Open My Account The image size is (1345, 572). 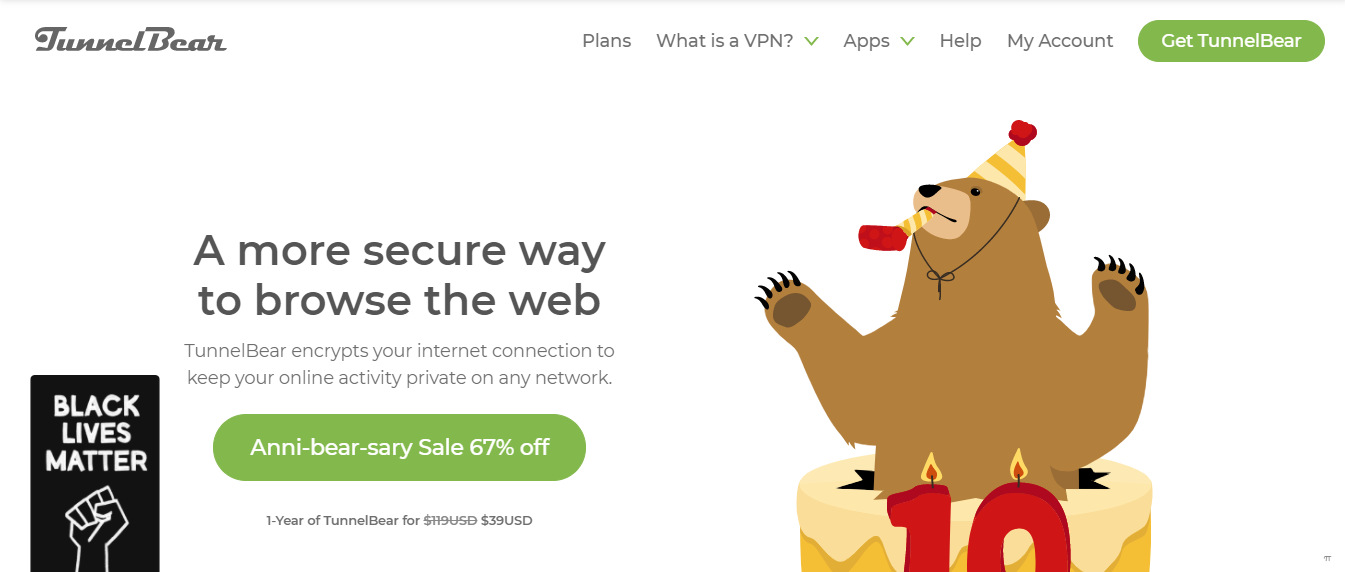tap(1060, 41)
